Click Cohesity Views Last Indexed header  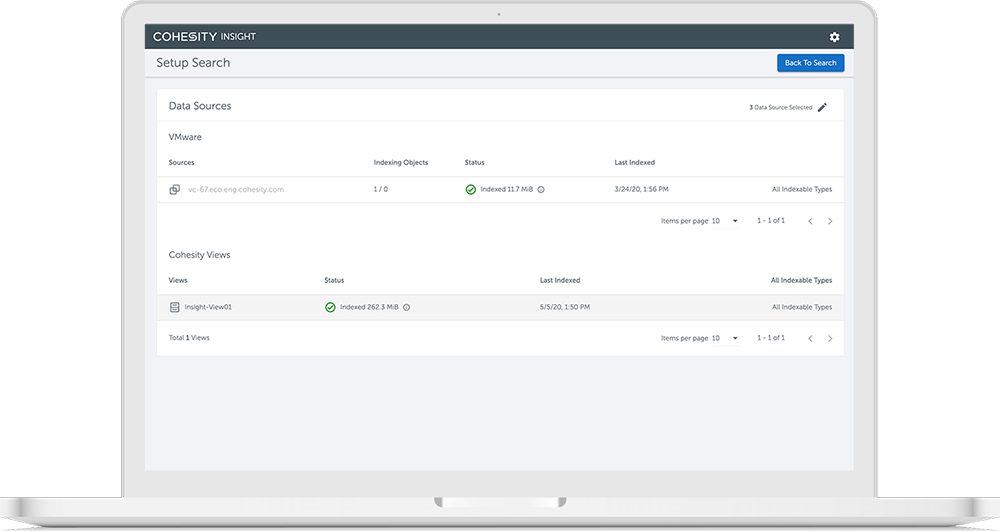click(x=560, y=280)
